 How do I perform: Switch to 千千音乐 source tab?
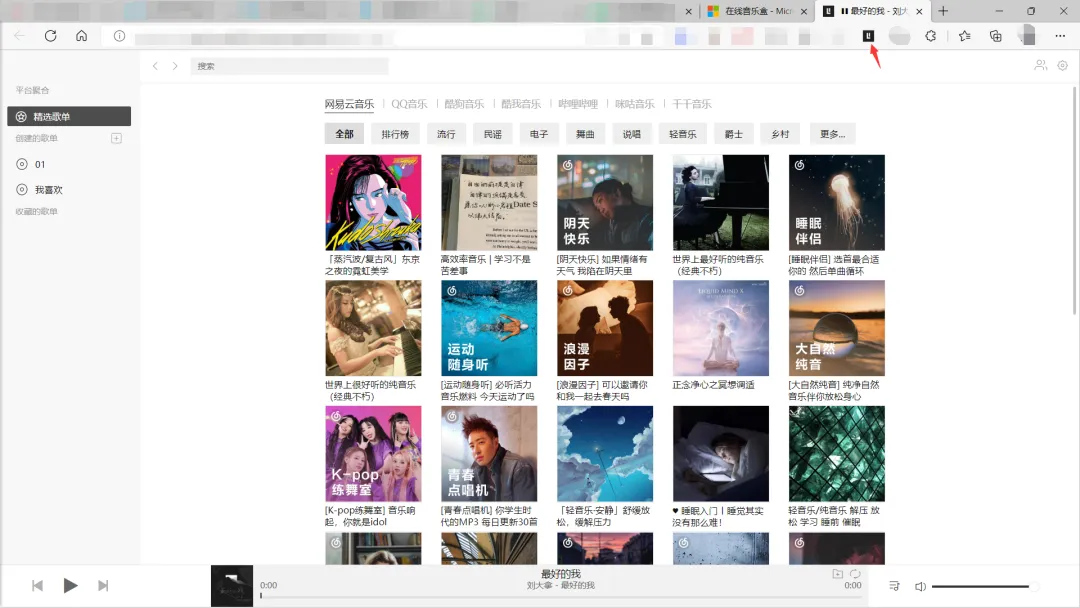point(692,104)
